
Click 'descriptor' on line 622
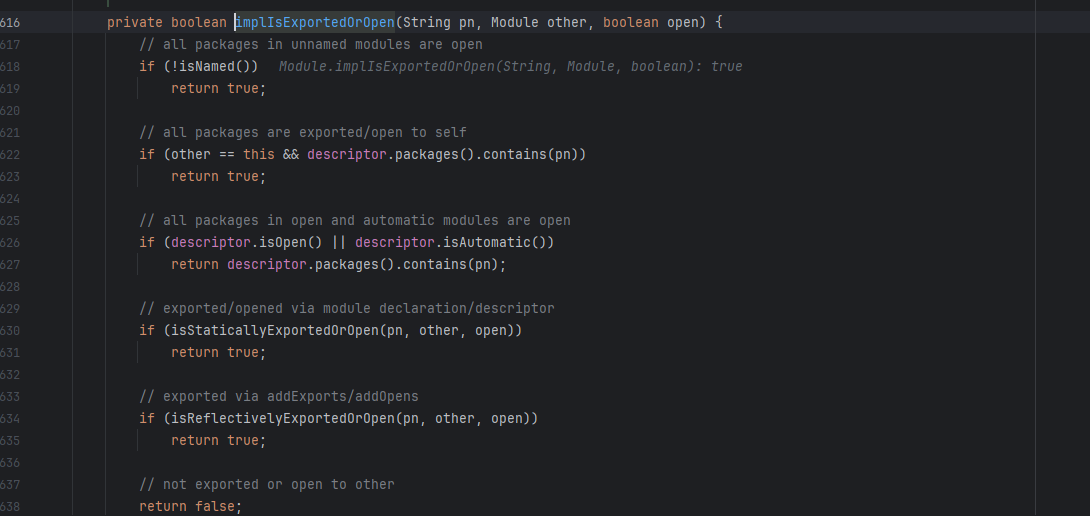click(x=347, y=154)
